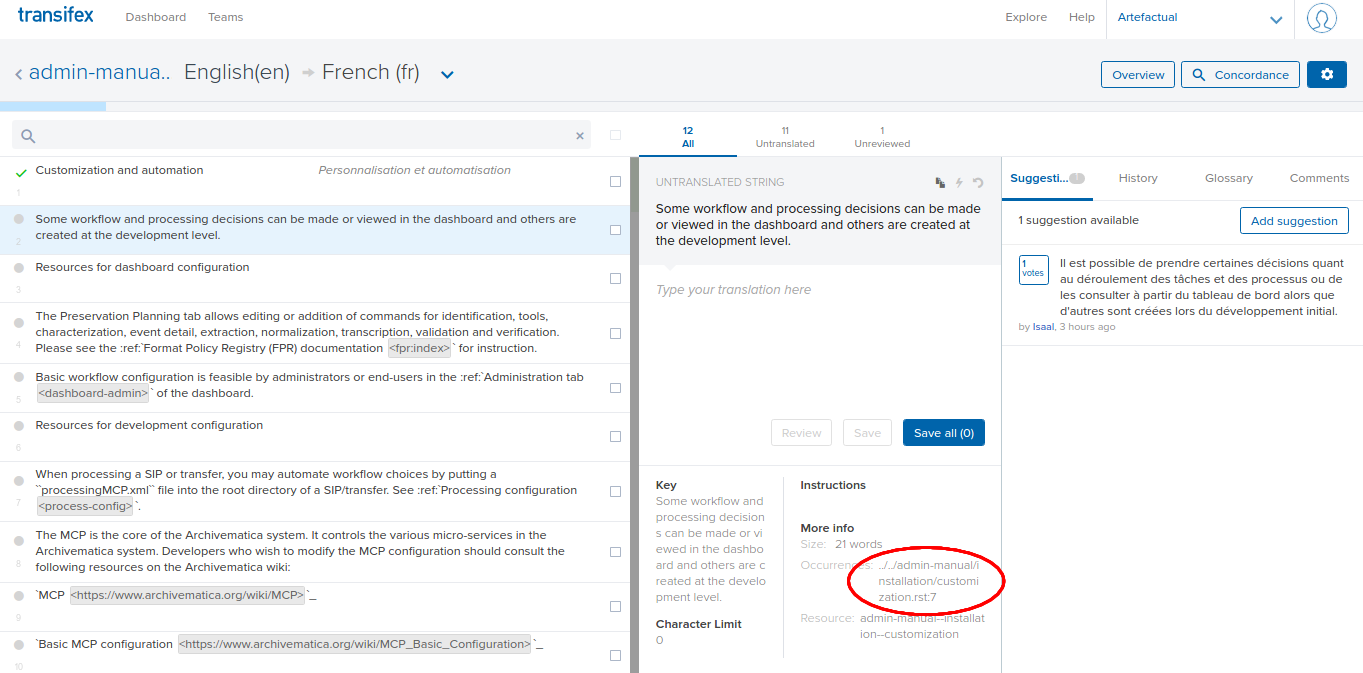Open the Artefactual organization dropdown
Viewport: 1363px width, 673px height.
1275,19
